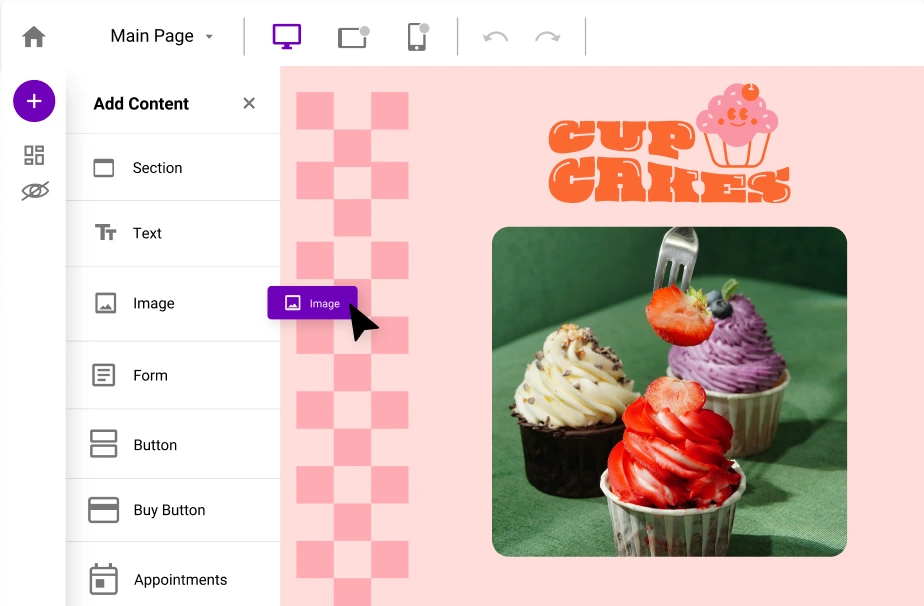The width and height of the screenshot is (924, 606).
Task: Click the purple plus add button
Action: 34,101
